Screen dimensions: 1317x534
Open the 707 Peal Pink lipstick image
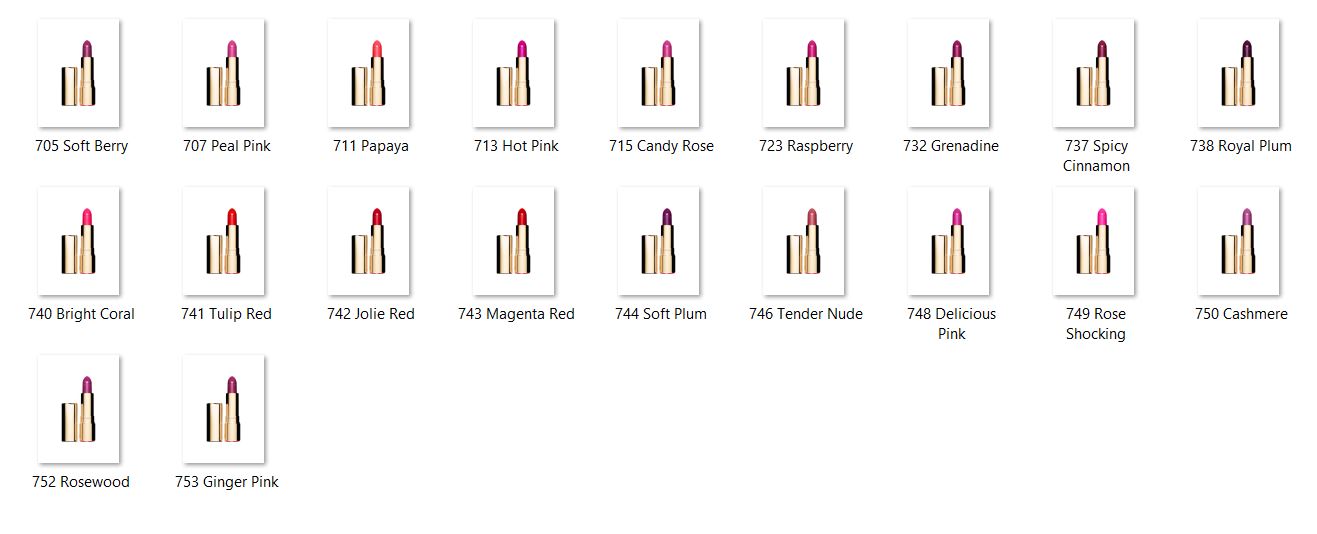224,73
